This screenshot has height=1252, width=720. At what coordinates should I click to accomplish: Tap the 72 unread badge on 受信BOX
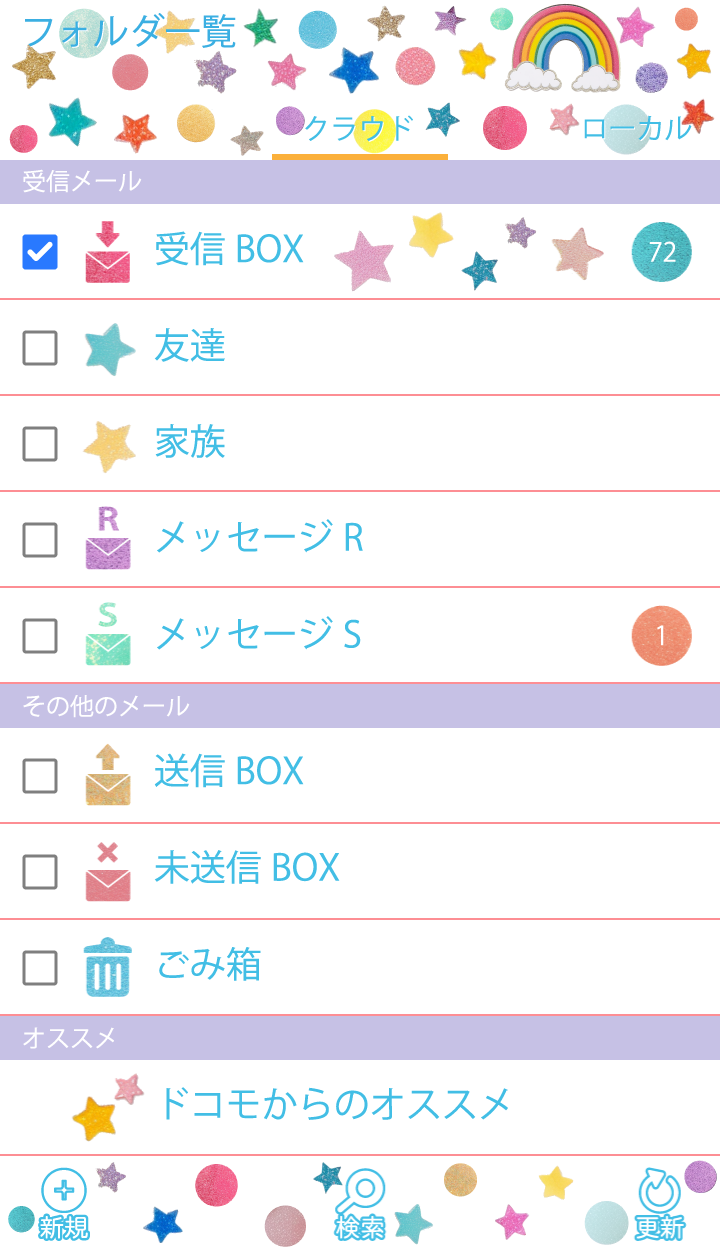(x=662, y=252)
